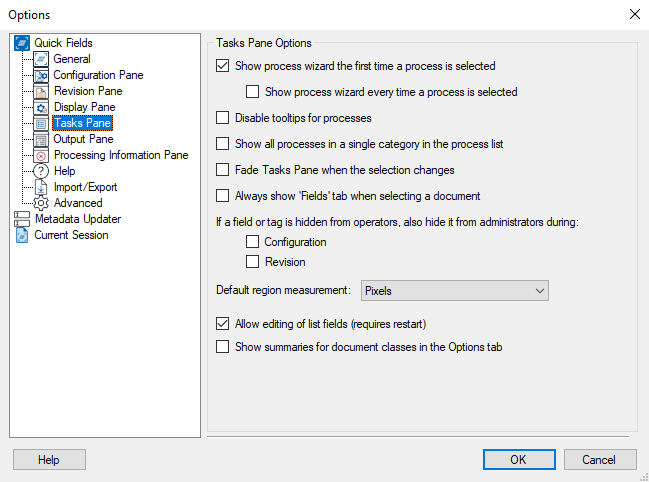649x482 pixels.
Task: Select Current Session in the tree
Action: (71, 235)
